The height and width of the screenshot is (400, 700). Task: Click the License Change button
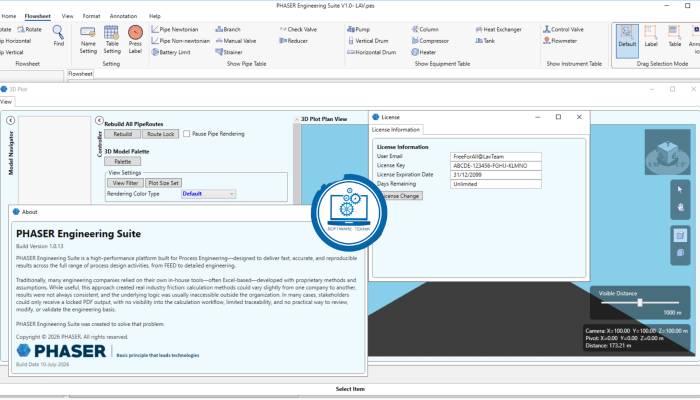point(400,196)
